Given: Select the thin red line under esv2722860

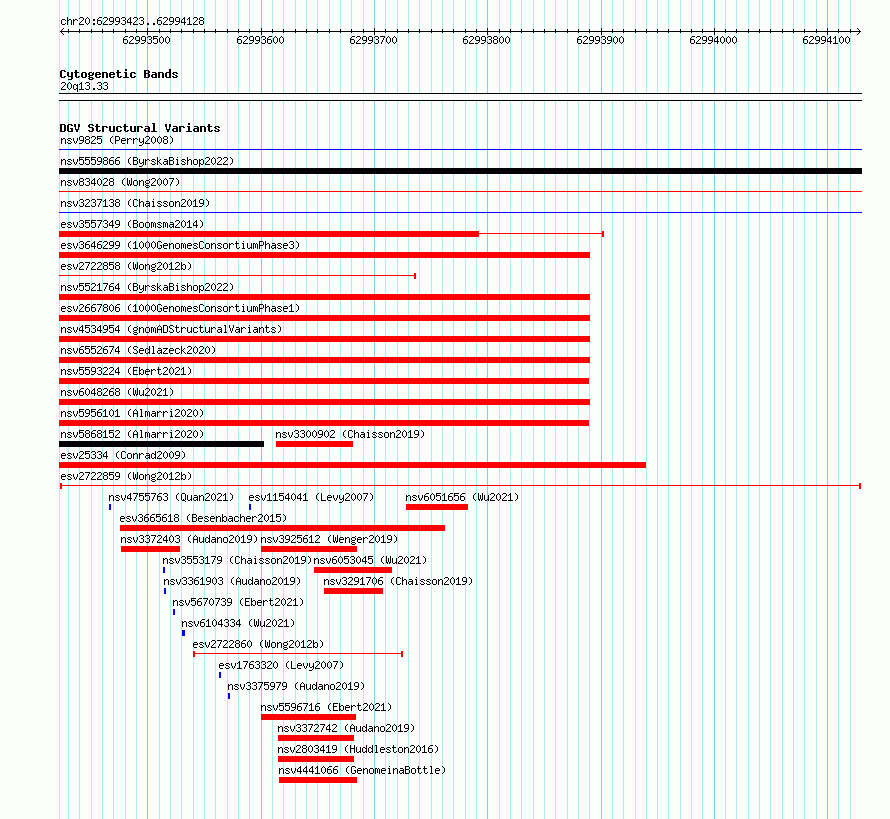Looking at the screenshot, I should click(298, 654).
